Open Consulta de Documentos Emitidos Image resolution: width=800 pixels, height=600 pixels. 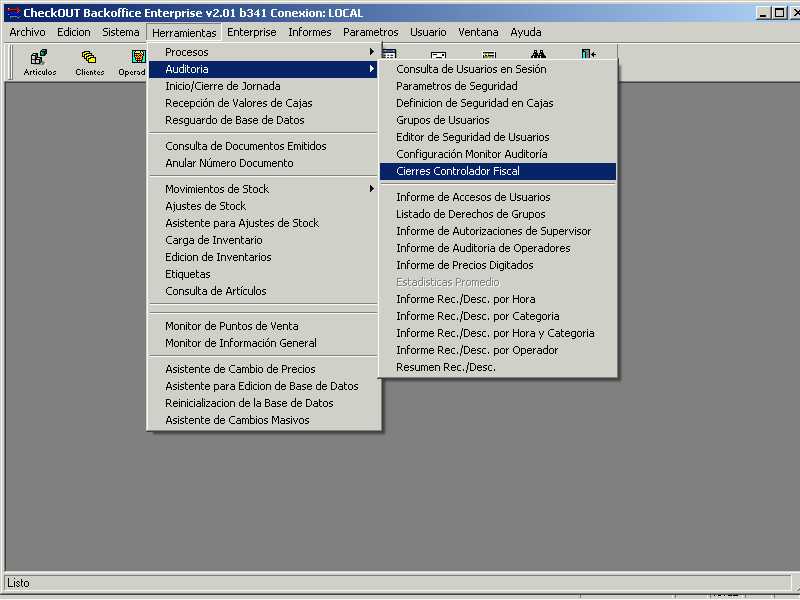(263, 146)
